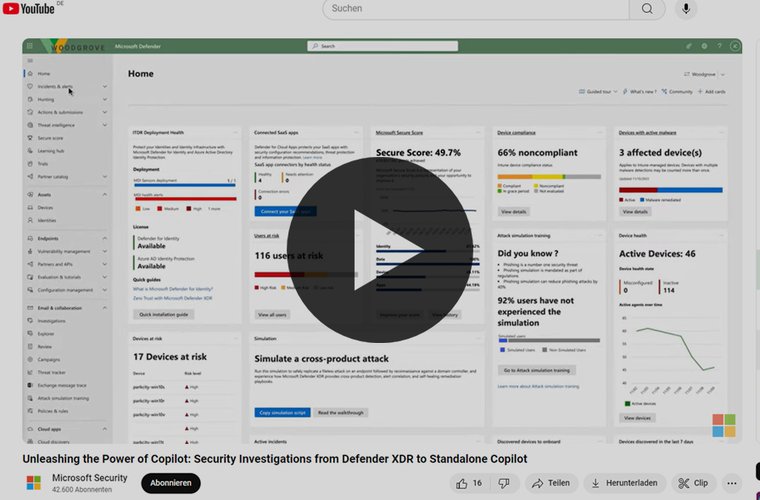Expand Vulnerability management in the sidebar
760x500 pixels.
point(105,251)
